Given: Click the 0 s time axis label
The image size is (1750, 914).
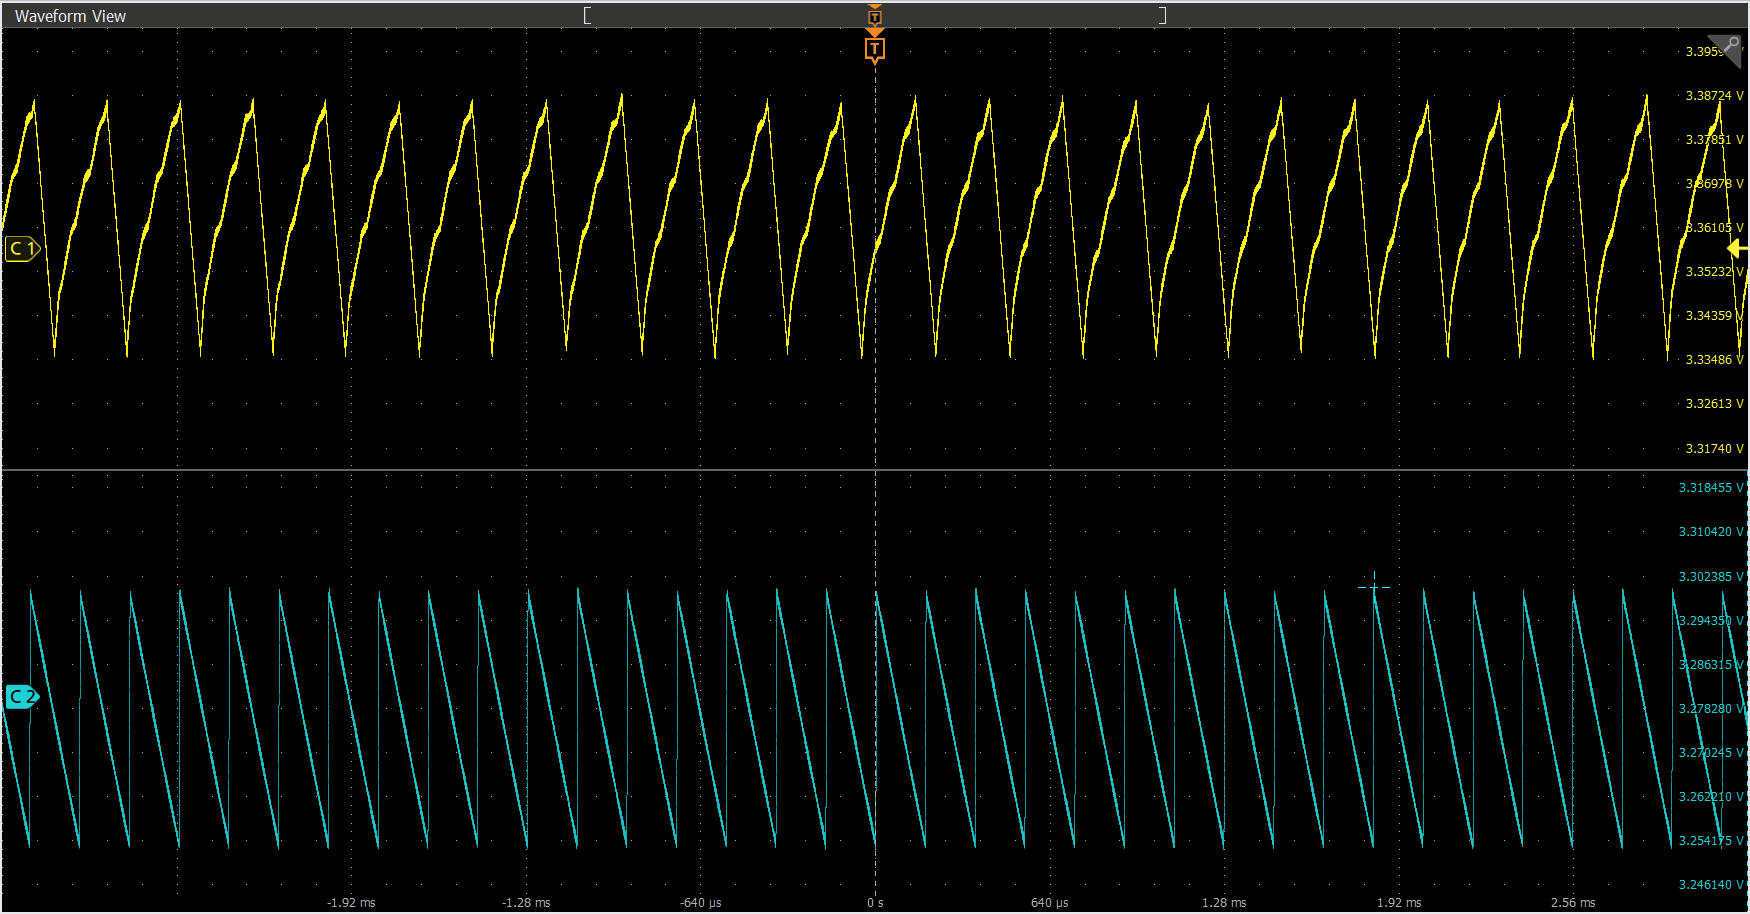Looking at the screenshot, I should click(x=875, y=902).
